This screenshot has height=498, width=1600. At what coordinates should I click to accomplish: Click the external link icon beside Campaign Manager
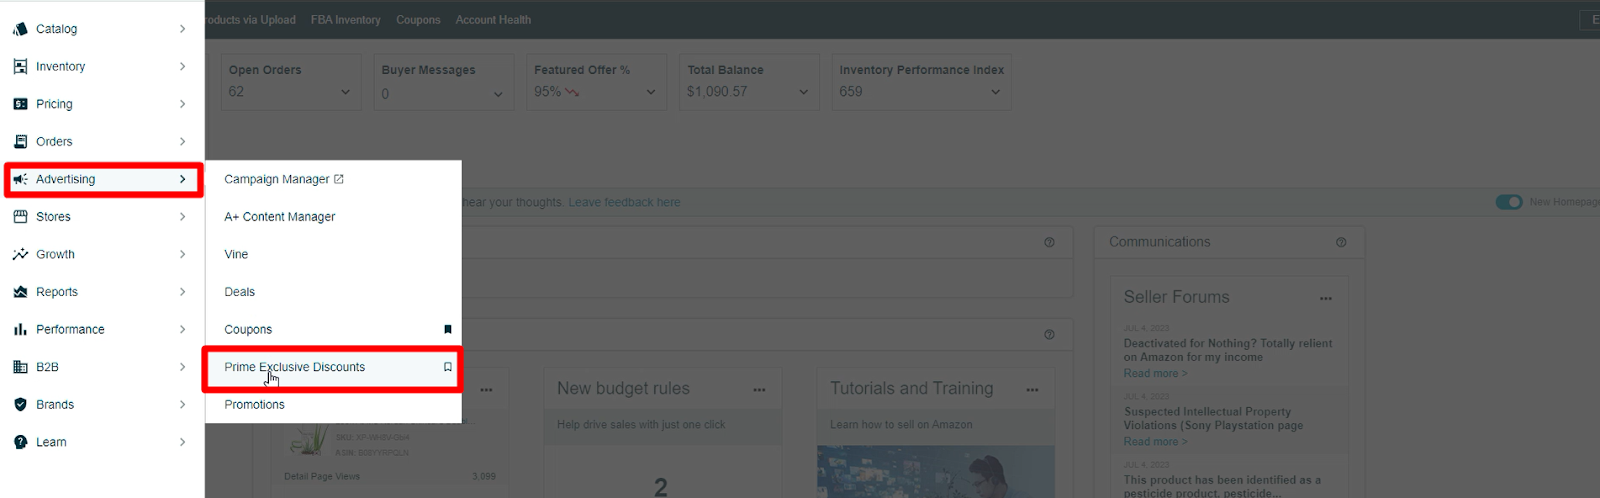pos(339,179)
